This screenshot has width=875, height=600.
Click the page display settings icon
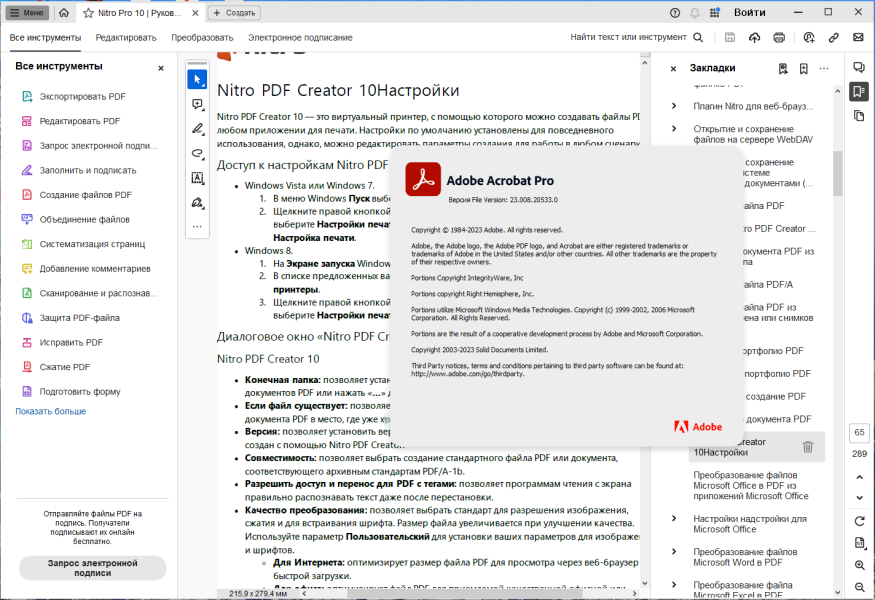(859, 543)
